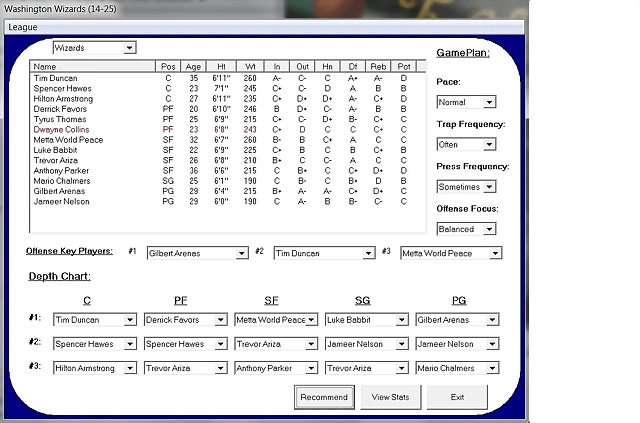Open the #2 SG Jameer Nelson dropdown
This screenshot has width=640, height=423.
coord(367,344)
